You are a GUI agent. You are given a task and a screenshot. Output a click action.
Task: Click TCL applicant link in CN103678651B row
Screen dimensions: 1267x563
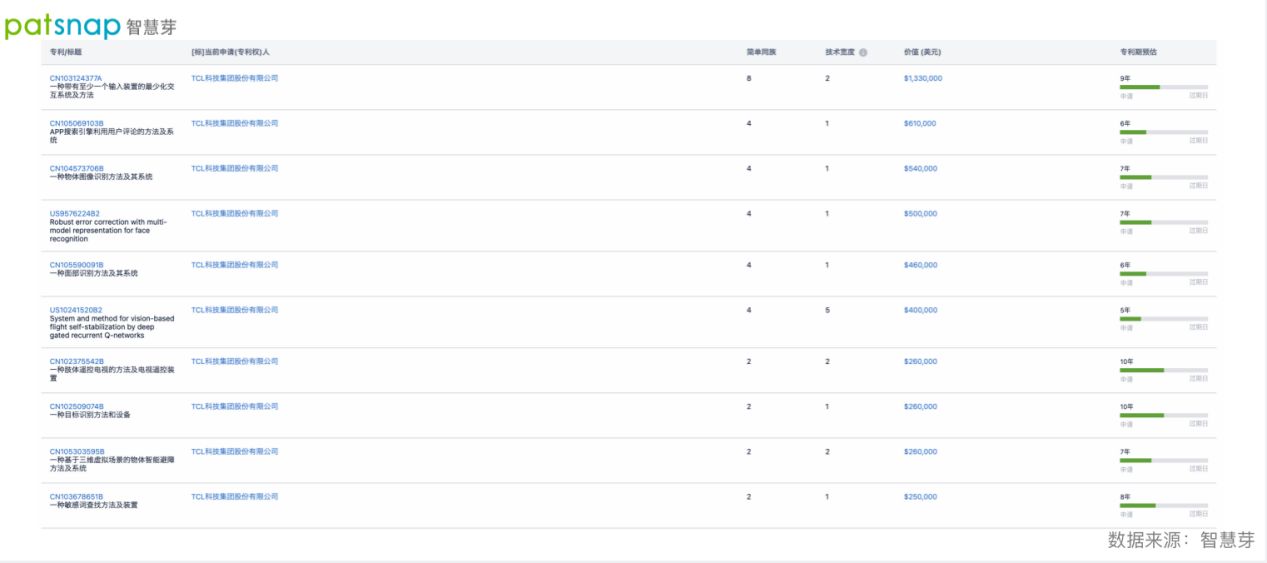235,496
